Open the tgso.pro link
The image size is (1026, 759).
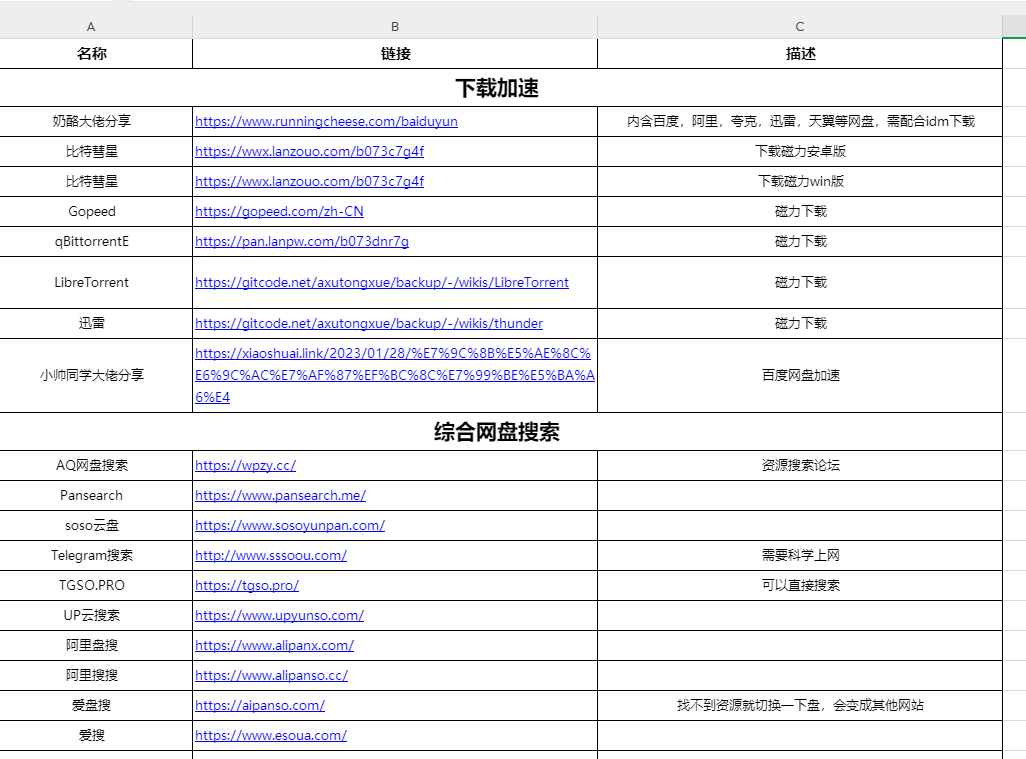click(247, 586)
